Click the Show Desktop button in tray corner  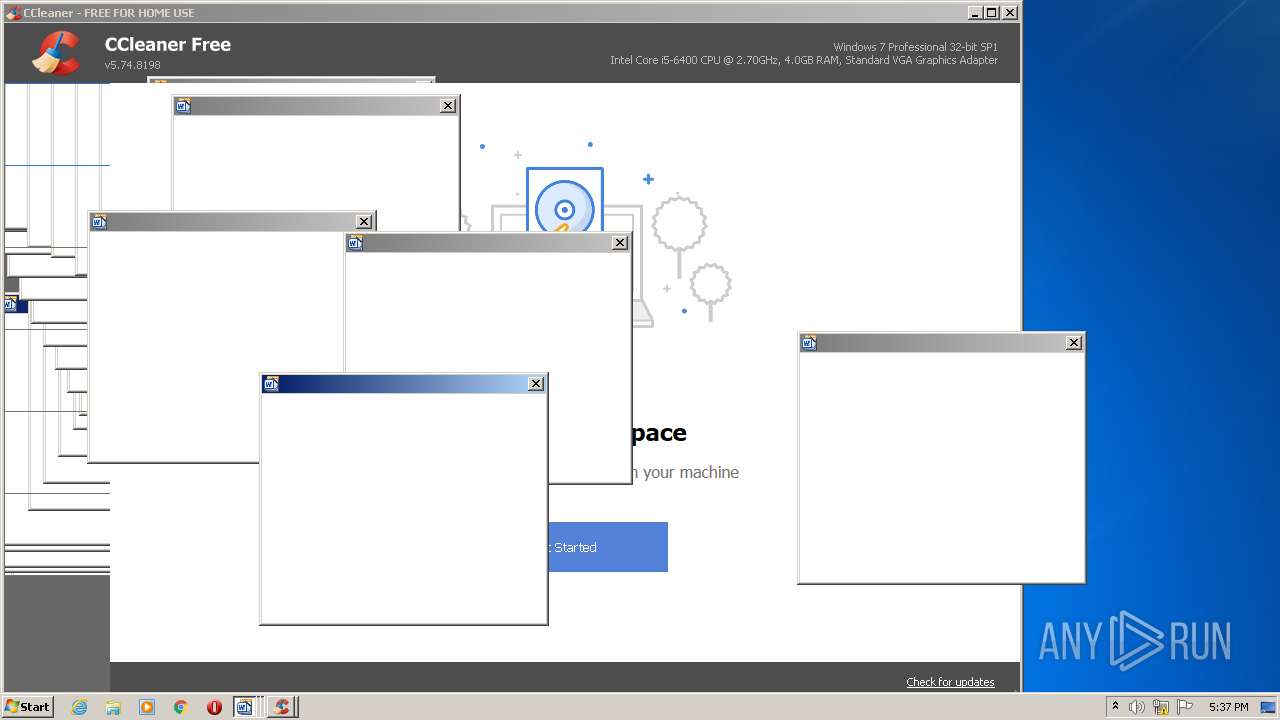[1268, 707]
